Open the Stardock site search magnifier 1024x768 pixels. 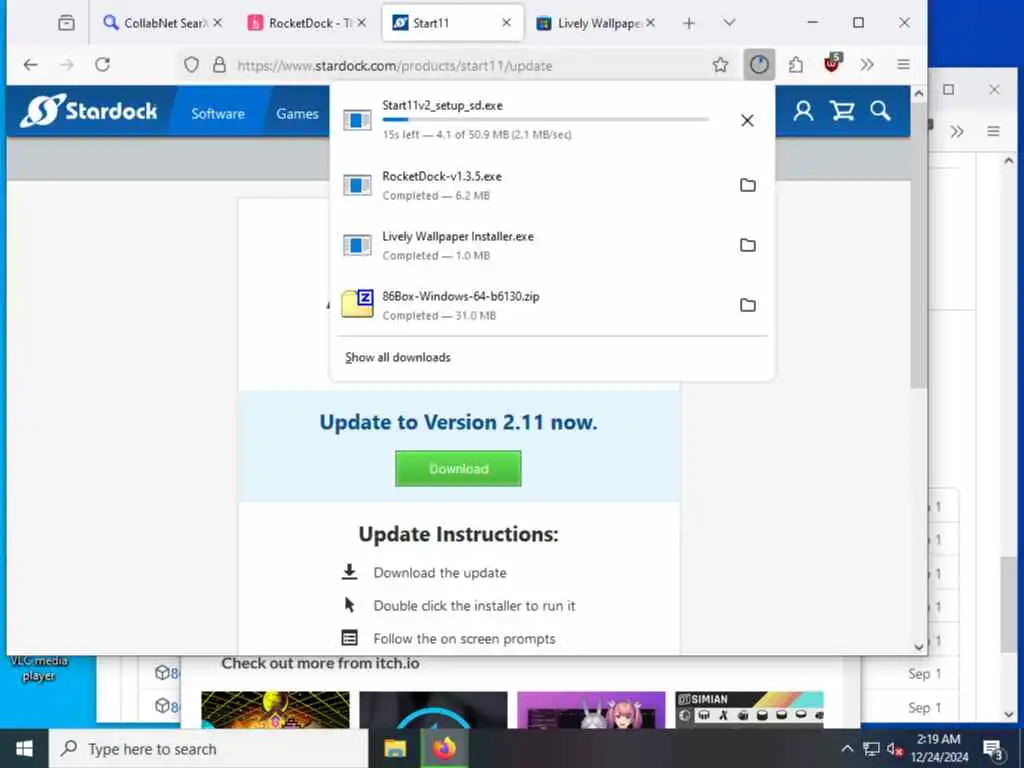click(880, 111)
